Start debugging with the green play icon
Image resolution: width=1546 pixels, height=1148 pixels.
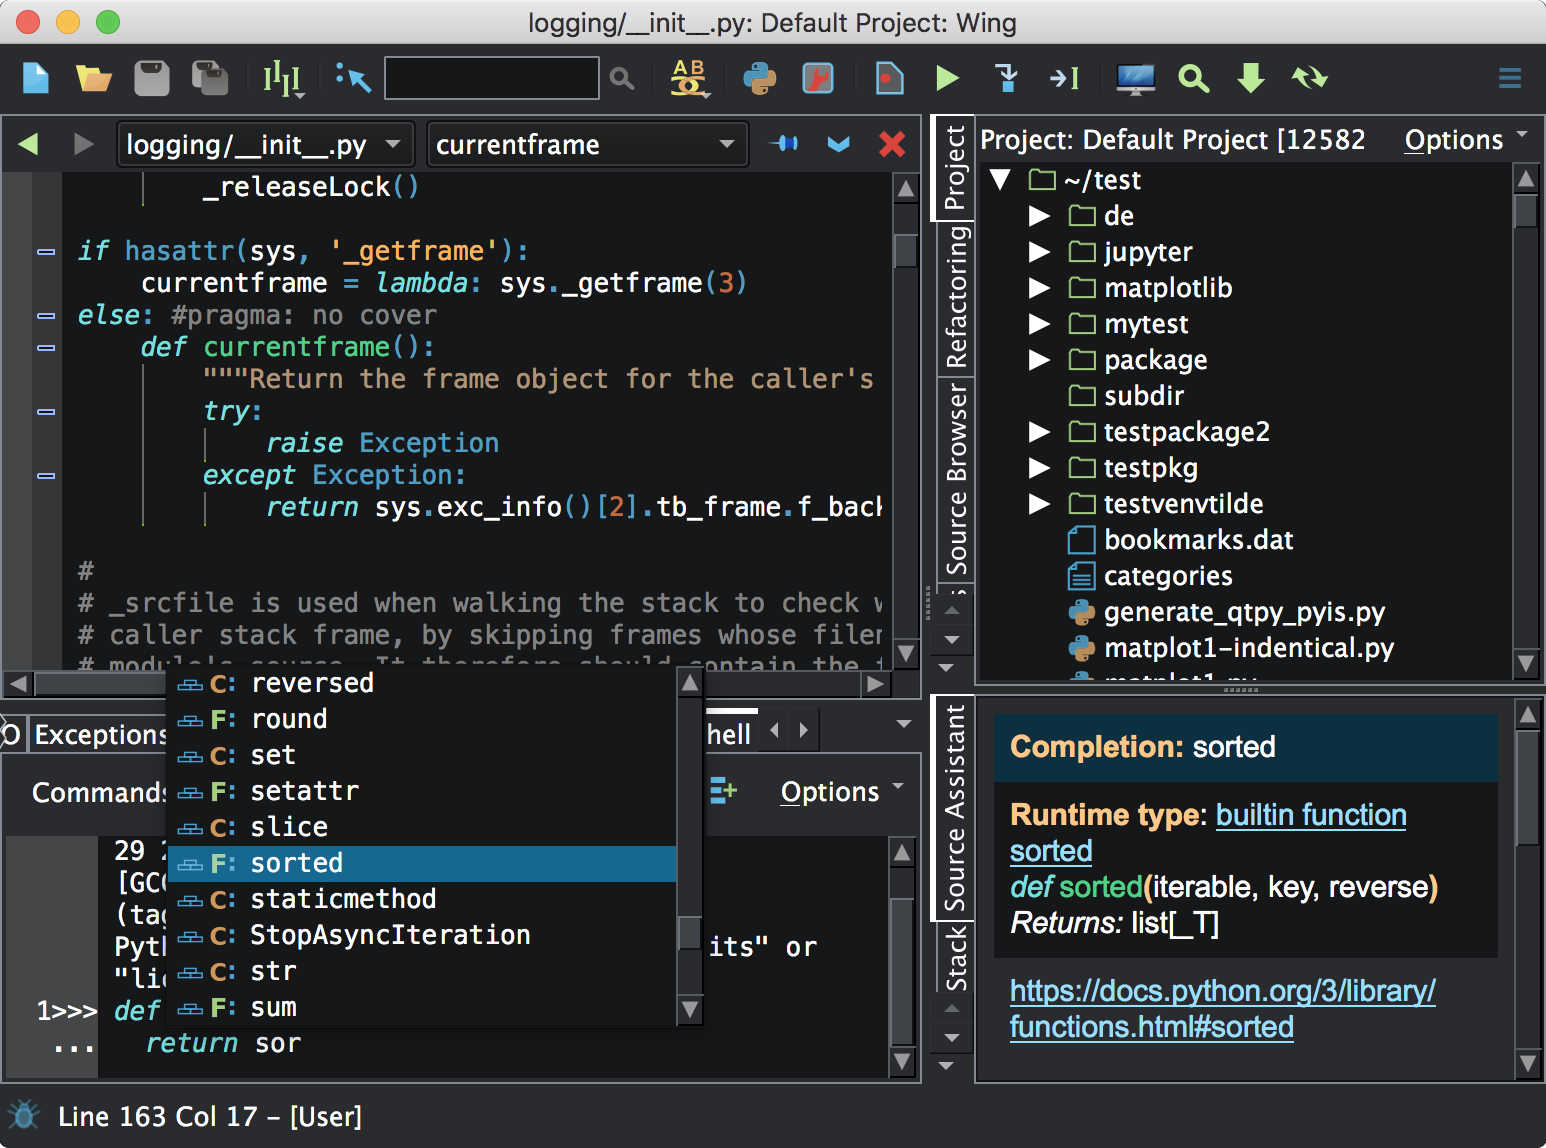tap(946, 78)
